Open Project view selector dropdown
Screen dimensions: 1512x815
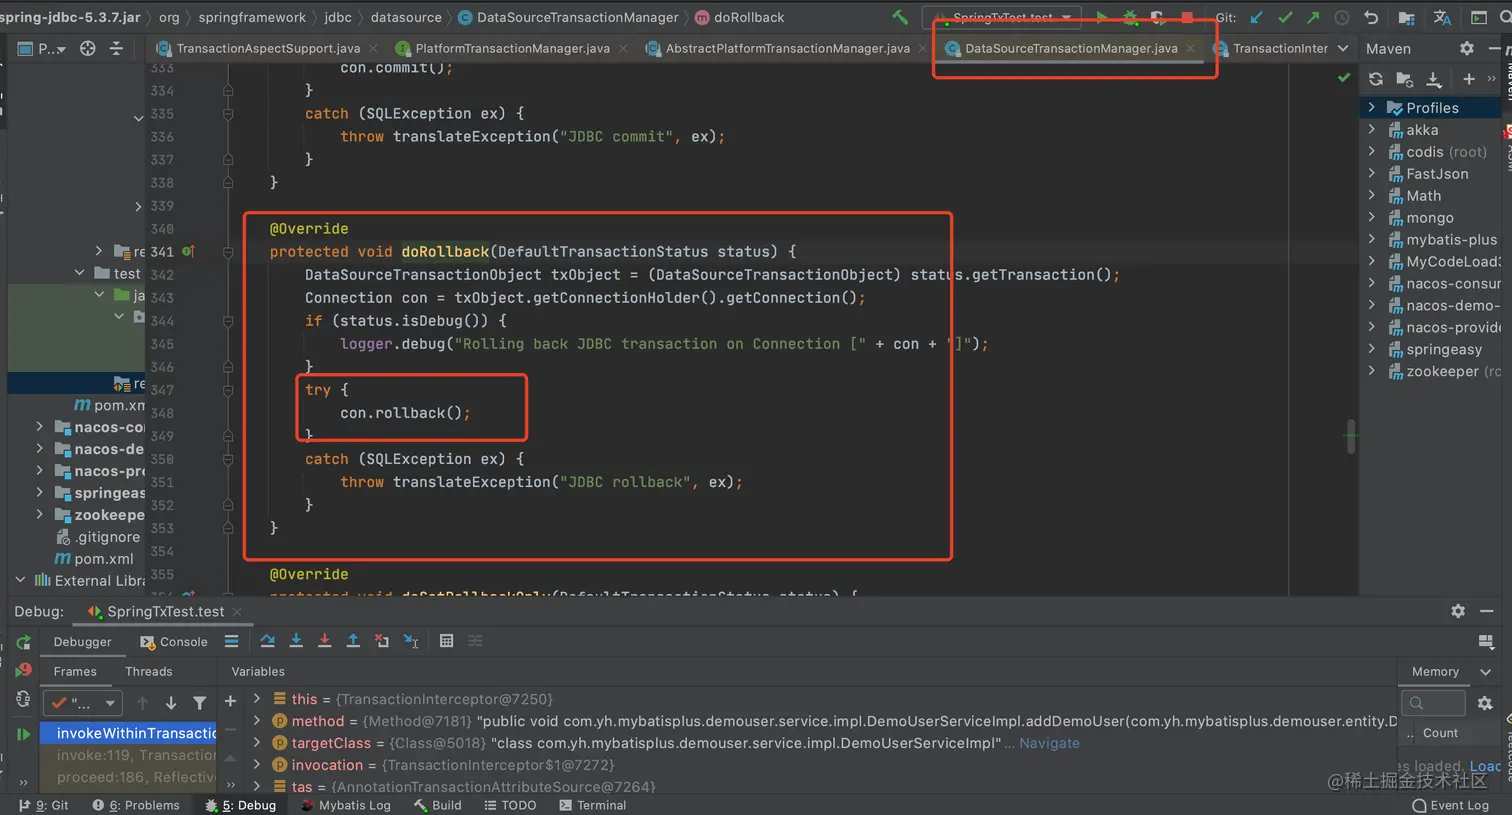pos(42,48)
